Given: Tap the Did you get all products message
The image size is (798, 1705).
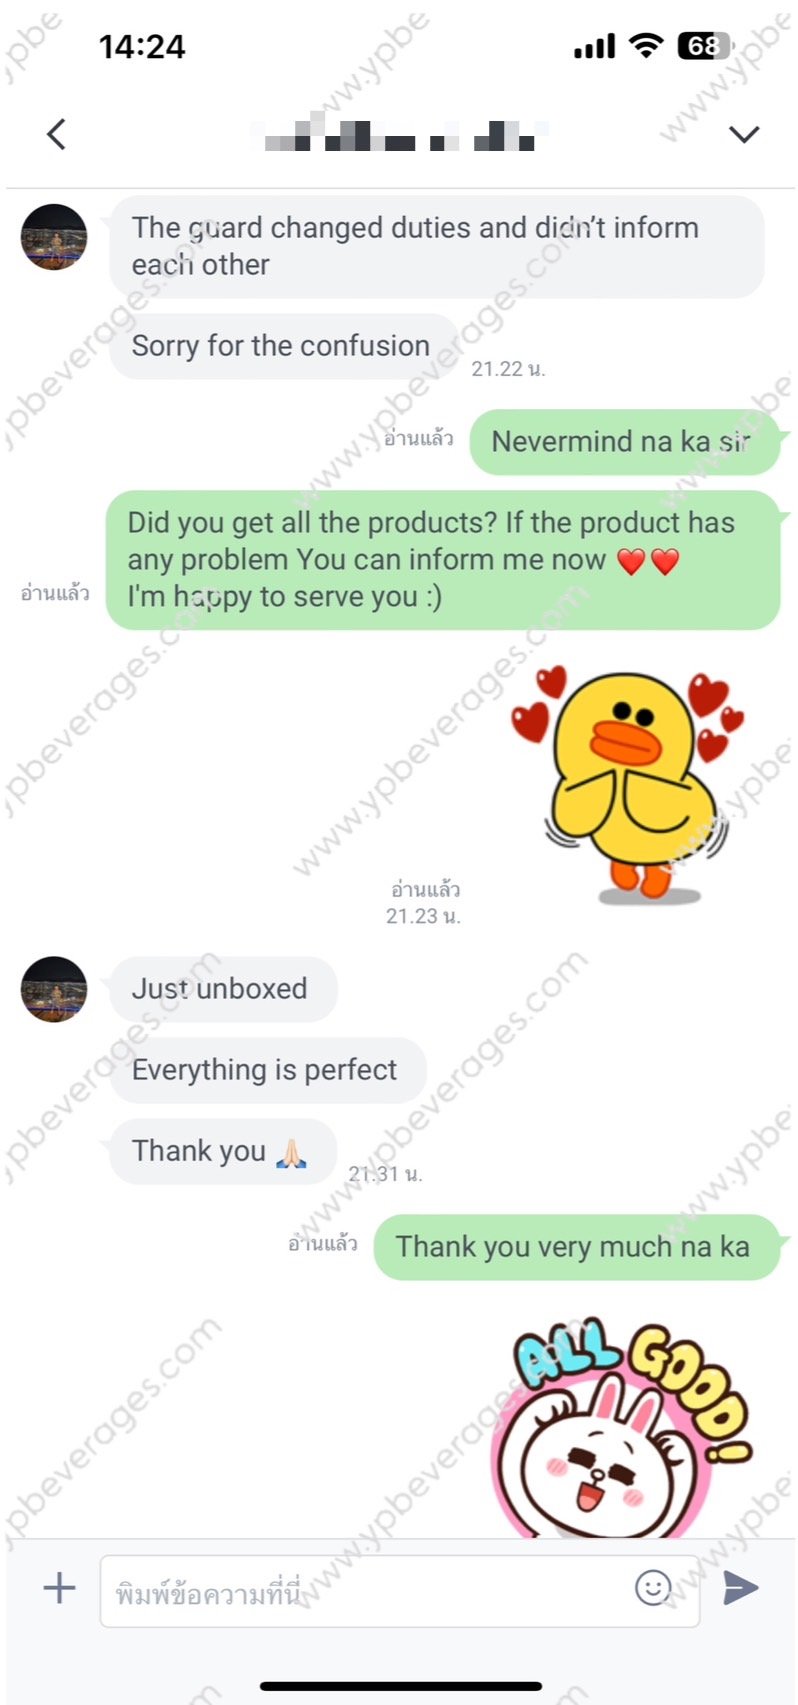Looking at the screenshot, I should (x=442, y=560).
